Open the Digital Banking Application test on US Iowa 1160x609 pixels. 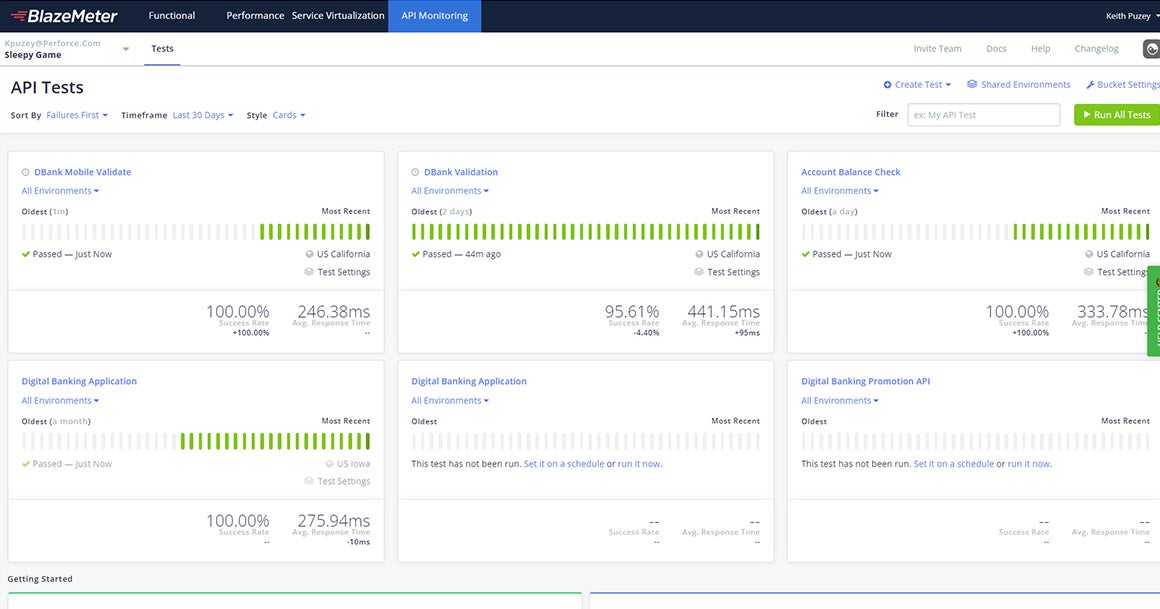click(79, 381)
